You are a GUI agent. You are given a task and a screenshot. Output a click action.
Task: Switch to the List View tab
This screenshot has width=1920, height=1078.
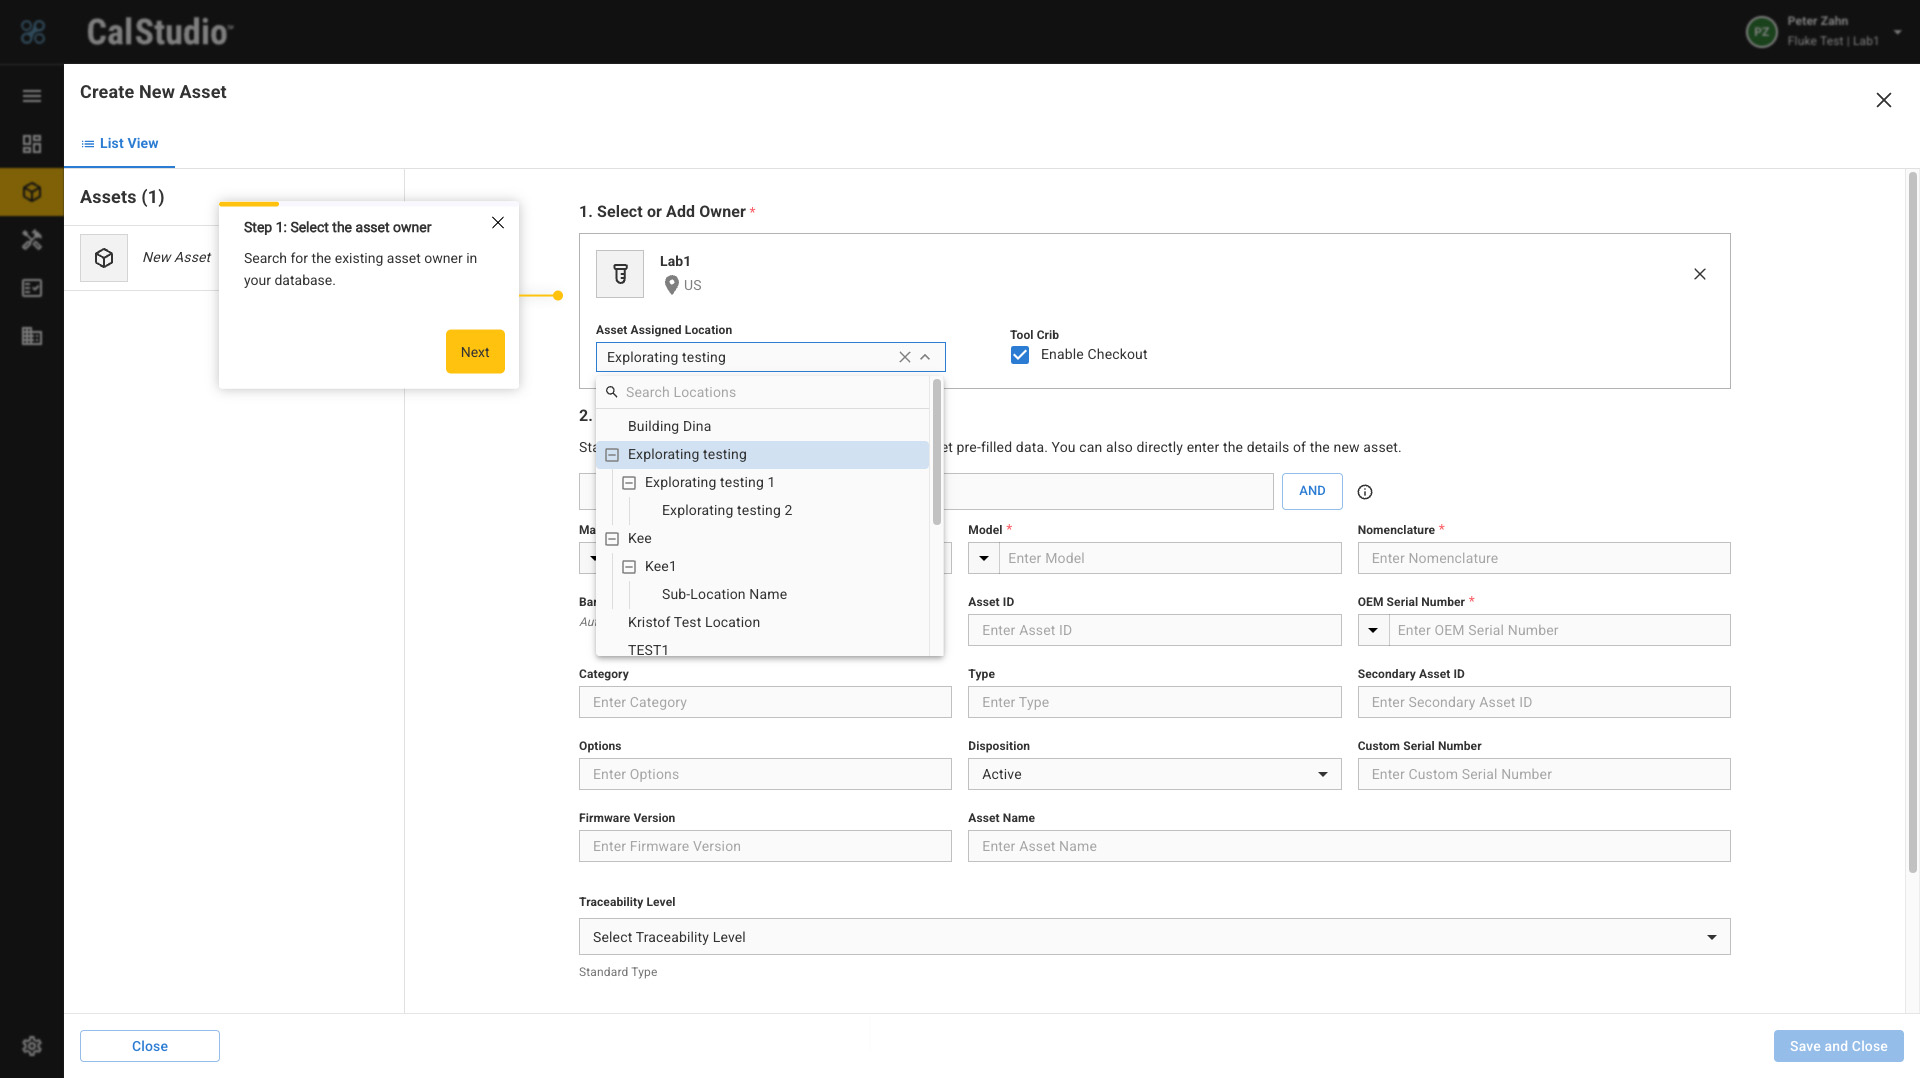click(120, 144)
